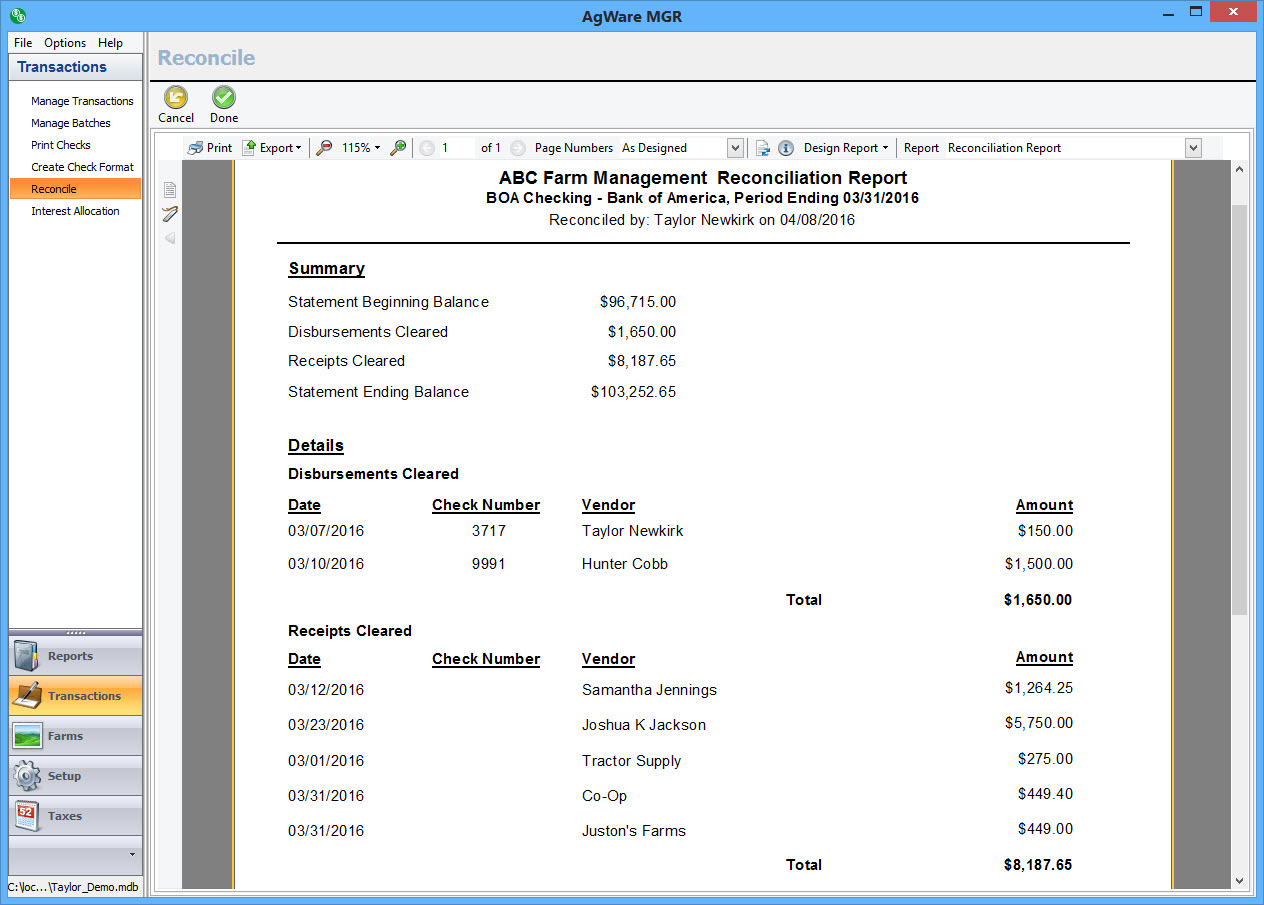This screenshot has width=1264, height=905.
Task: Click the pencil icon in left margin
Action: point(170,214)
